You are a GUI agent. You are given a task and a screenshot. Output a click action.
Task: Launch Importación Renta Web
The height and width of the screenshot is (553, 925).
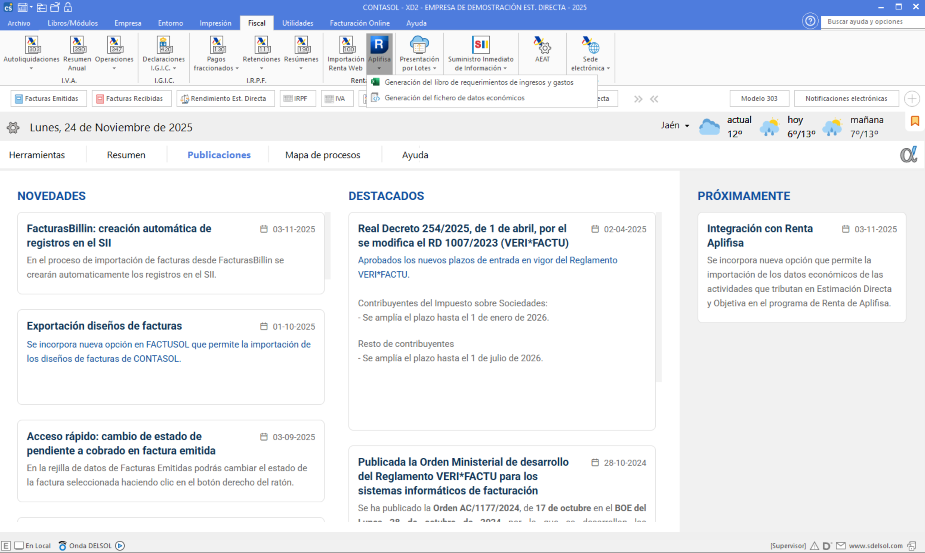346,45
